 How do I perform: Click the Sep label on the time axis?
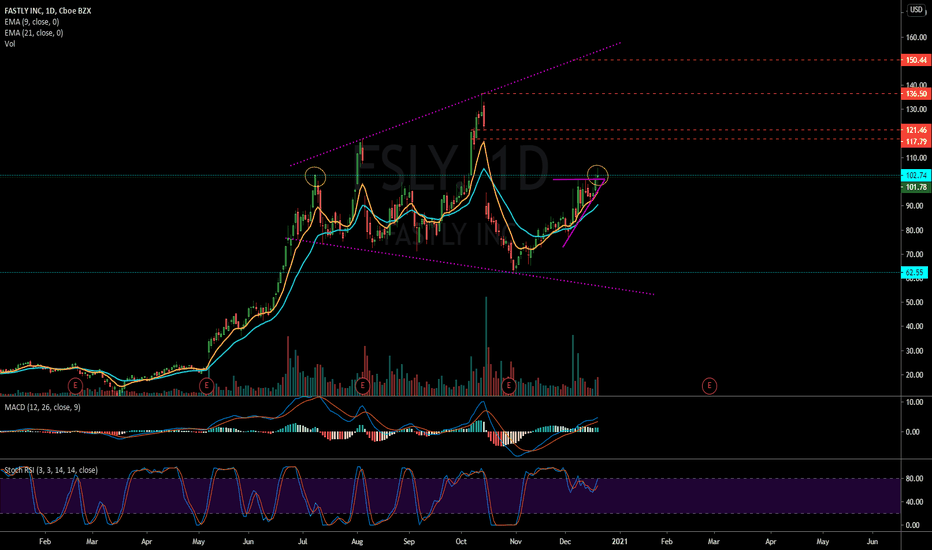coord(409,542)
